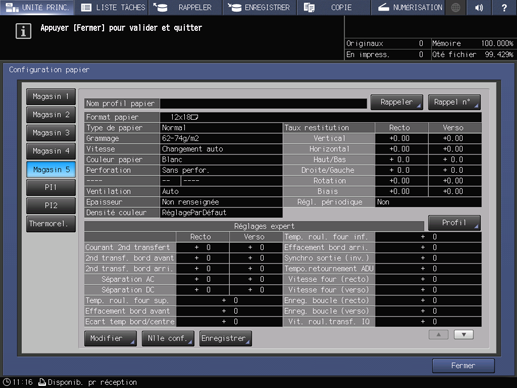Open help with the question mark icon

[x=504, y=7]
